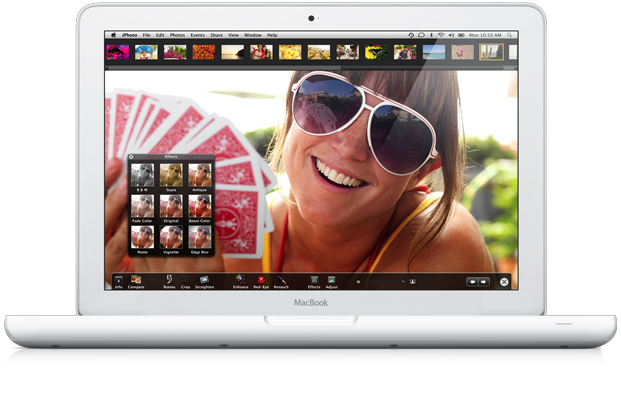This screenshot has height=393, width=621.
Task: Apply the Antique effect
Action: (200, 177)
